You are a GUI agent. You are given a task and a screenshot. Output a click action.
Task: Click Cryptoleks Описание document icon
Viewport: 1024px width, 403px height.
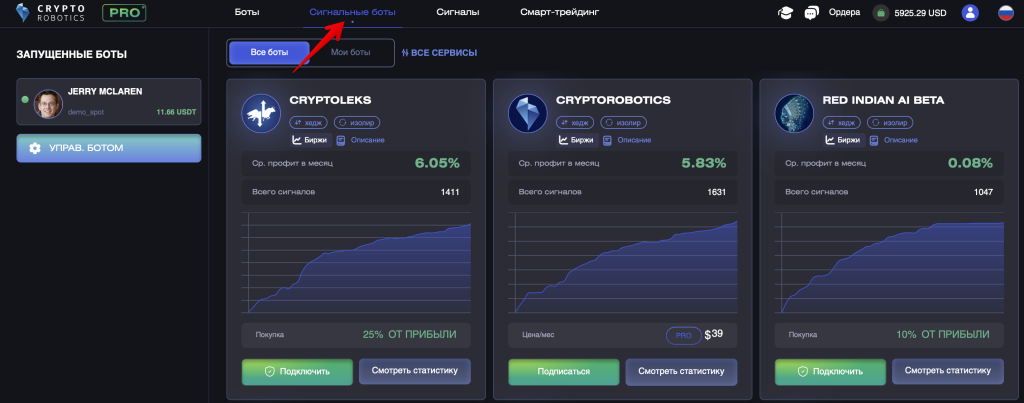[x=340, y=140]
